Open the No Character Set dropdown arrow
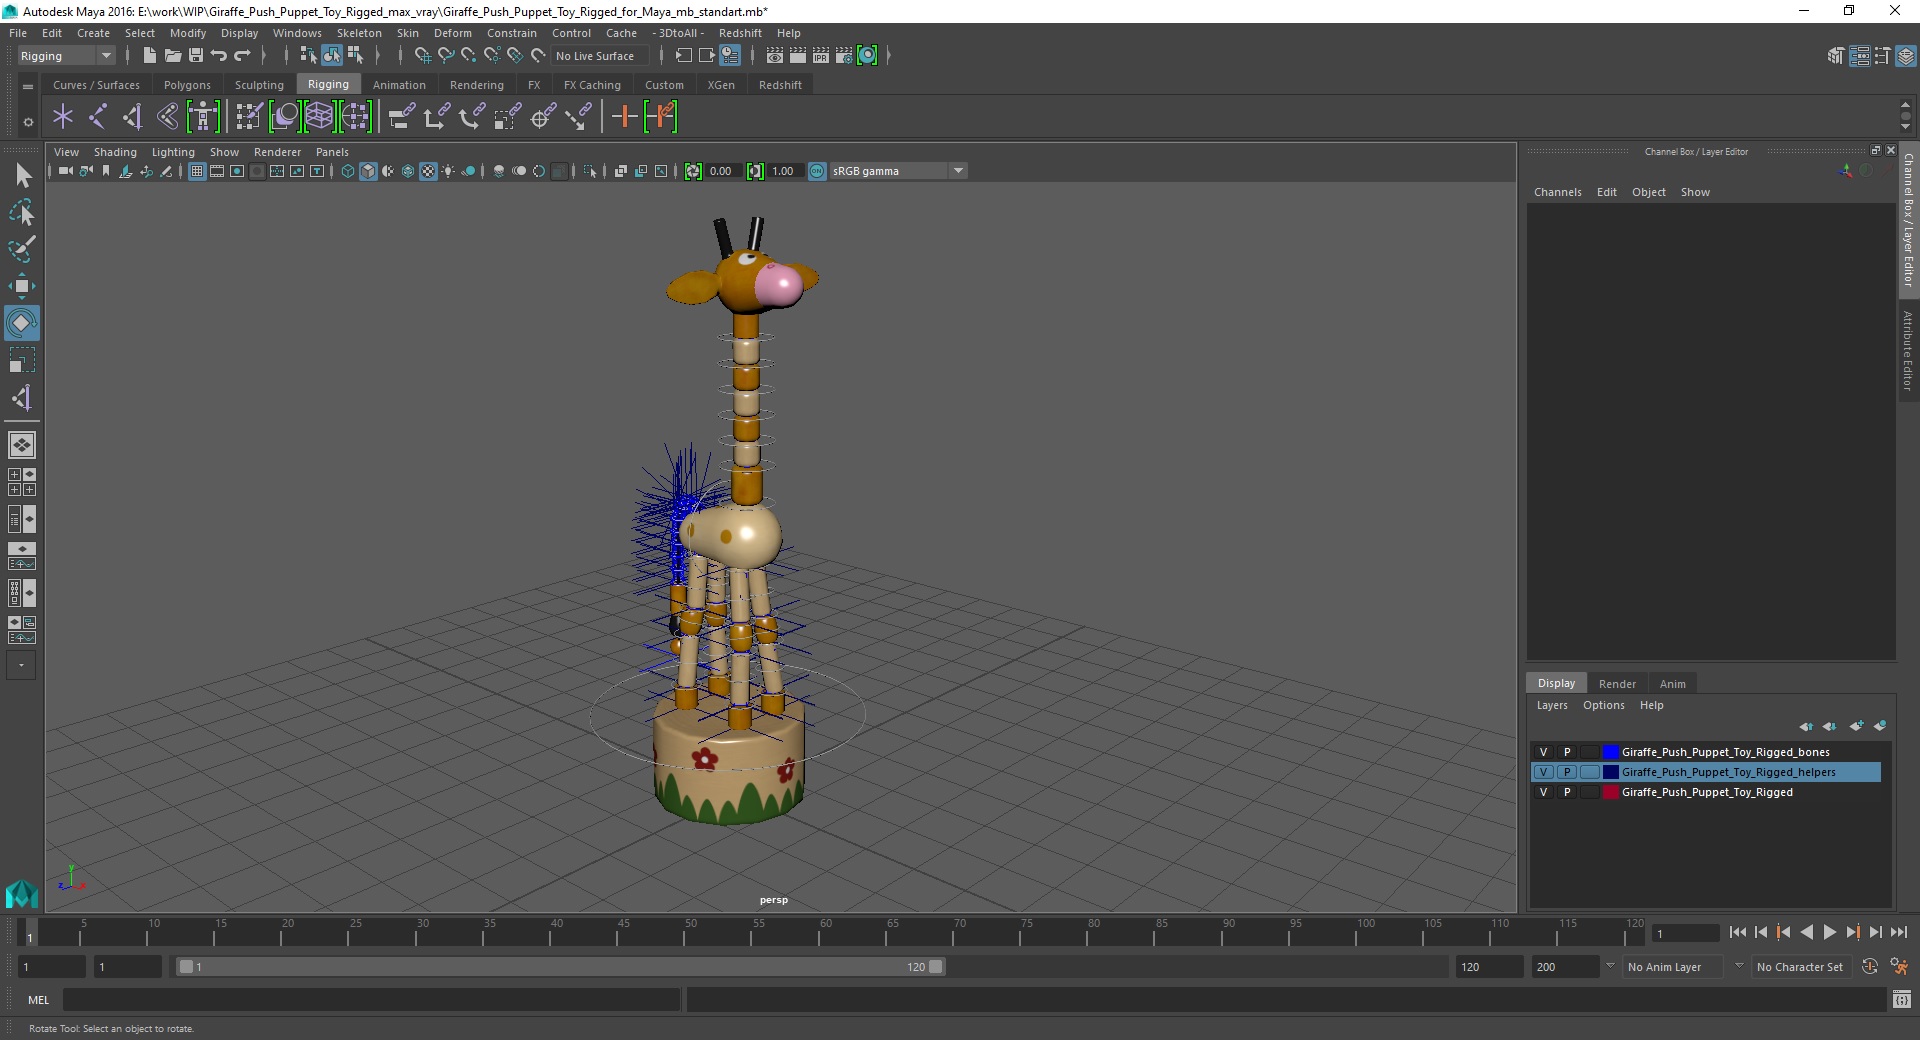The image size is (1920, 1040). tap(1739, 966)
